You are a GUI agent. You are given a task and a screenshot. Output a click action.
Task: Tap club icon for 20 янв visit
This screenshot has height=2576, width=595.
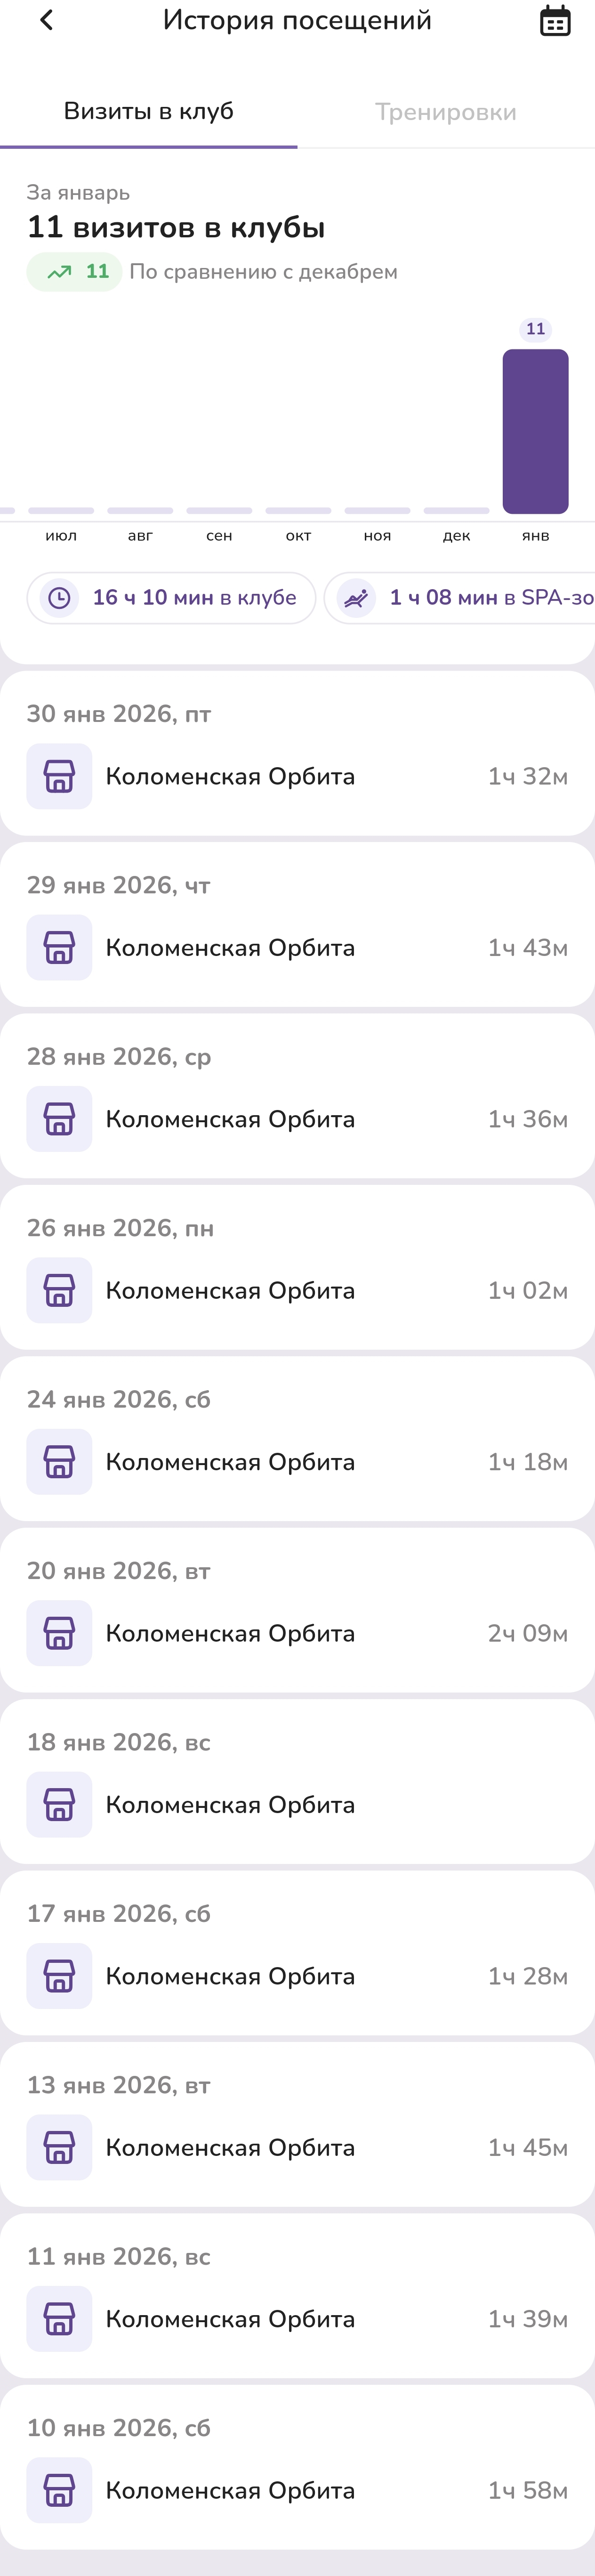59,1633
